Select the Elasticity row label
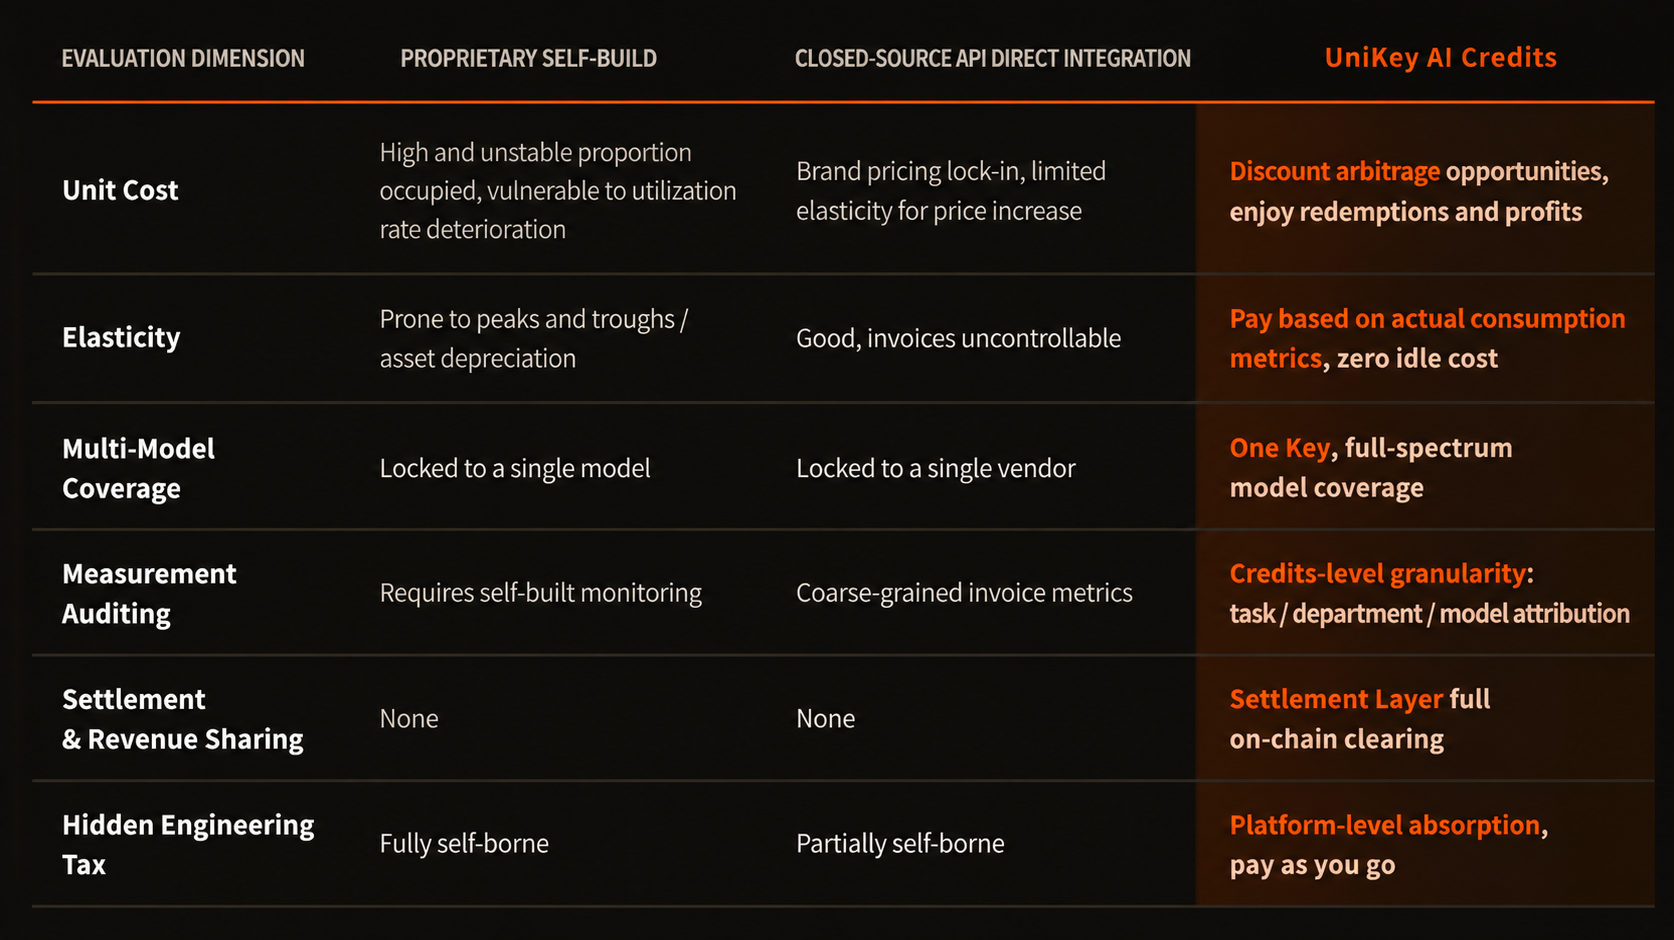Screen dimensions: 1674x940 pyautogui.click(x=121, y=338)
